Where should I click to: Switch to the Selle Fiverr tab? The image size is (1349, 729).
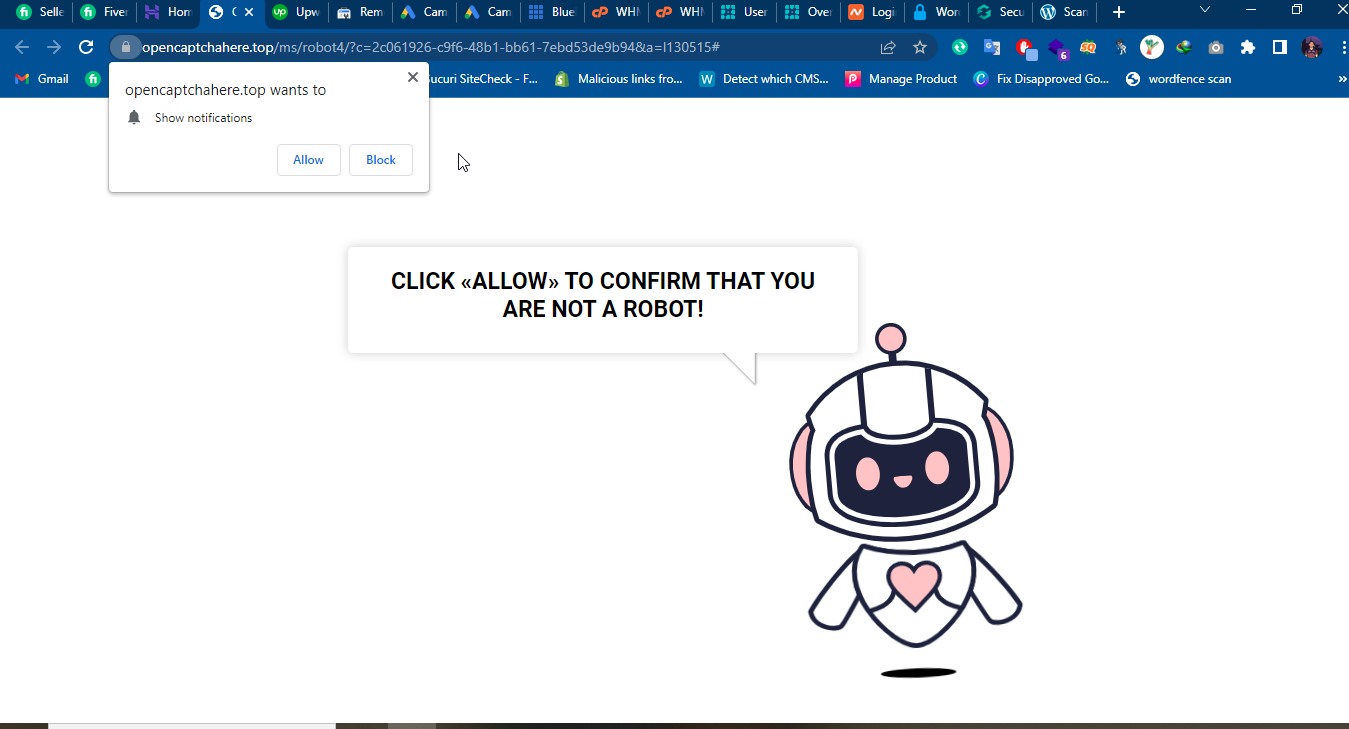tap(40, 12)
